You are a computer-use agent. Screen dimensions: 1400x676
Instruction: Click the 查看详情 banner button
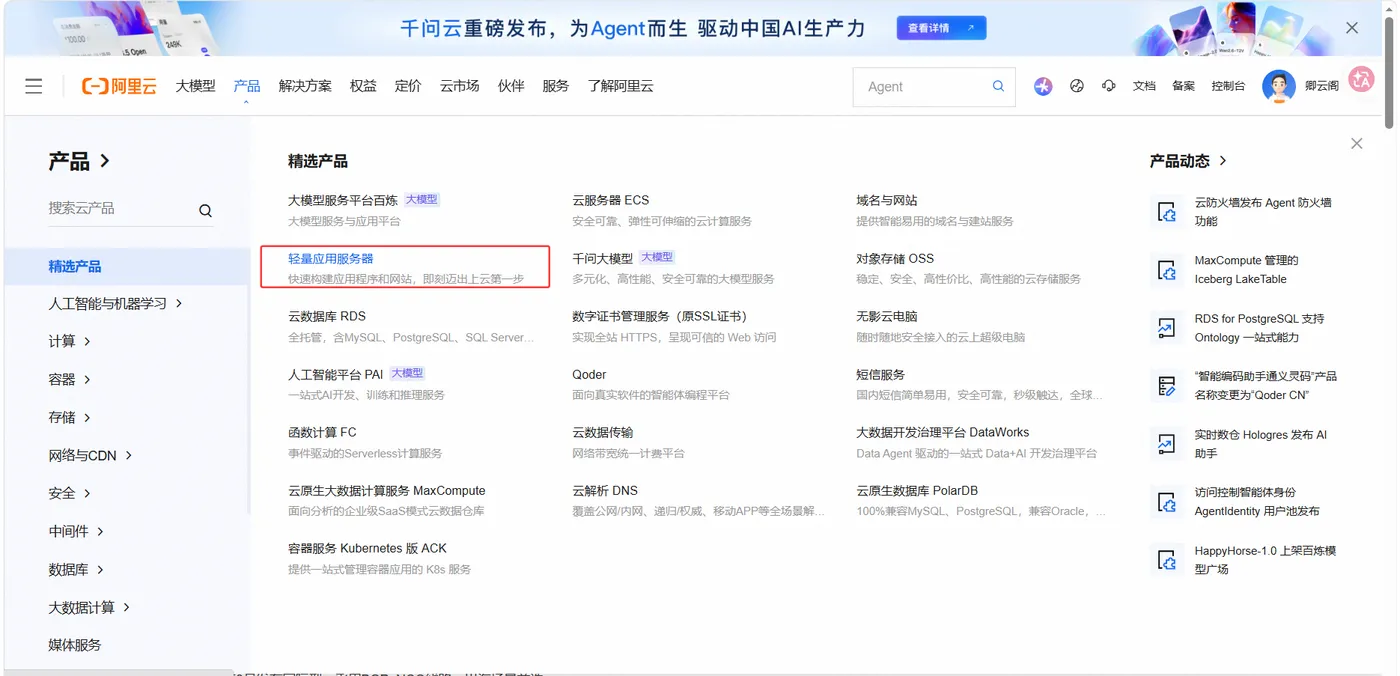(941, 28)
